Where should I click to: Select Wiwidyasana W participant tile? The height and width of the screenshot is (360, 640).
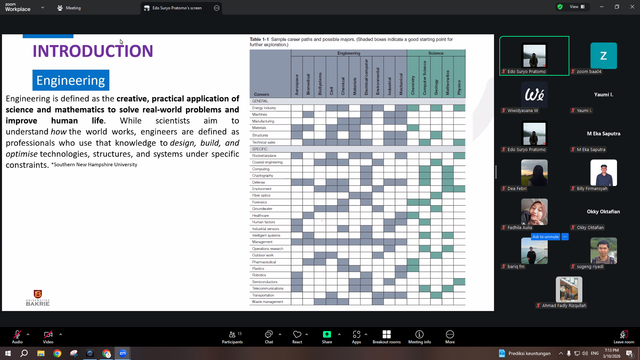(534, 95)
